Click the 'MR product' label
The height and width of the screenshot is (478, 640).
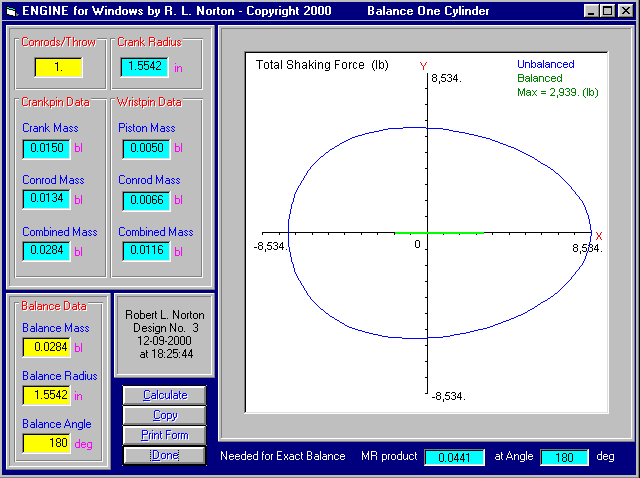(389, 456)
